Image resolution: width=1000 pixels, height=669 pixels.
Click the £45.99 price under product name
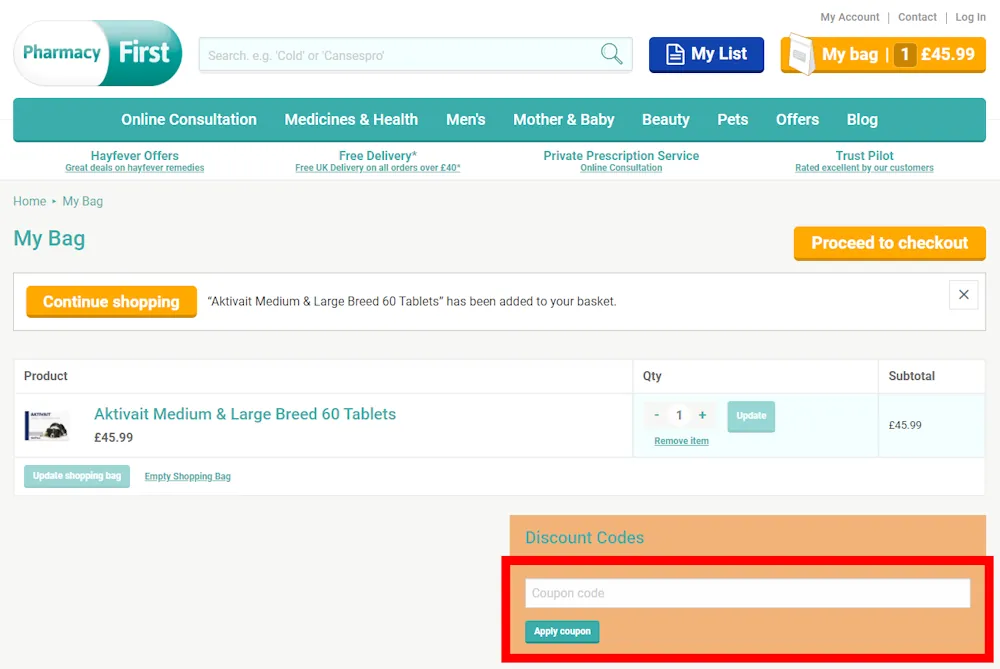114,437
